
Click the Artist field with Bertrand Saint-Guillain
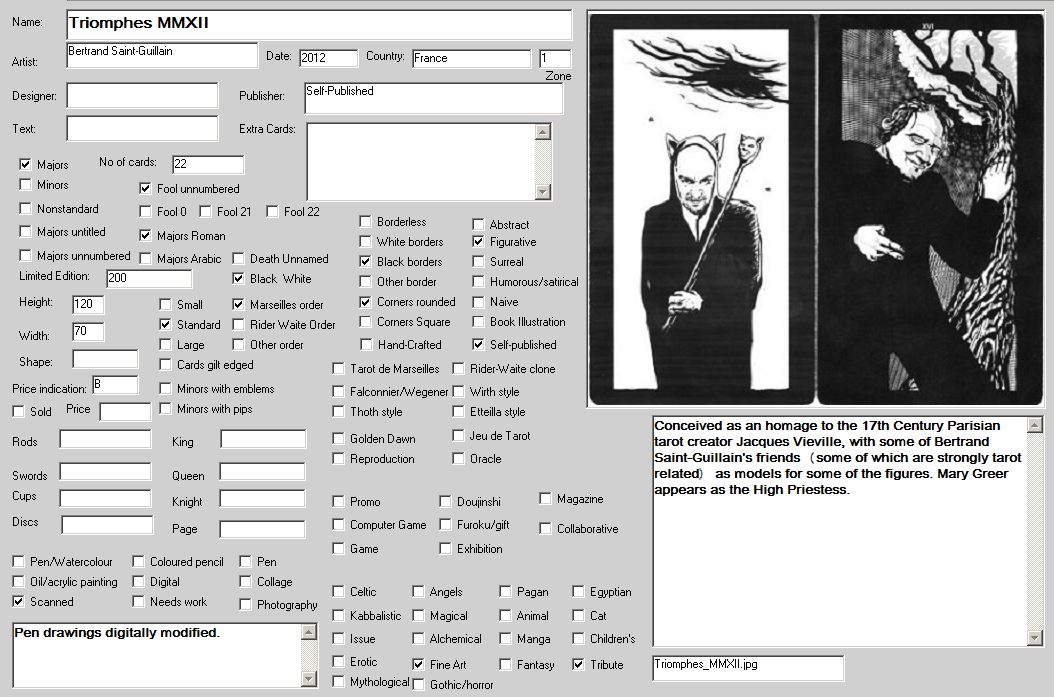click(x=162, y=55)
